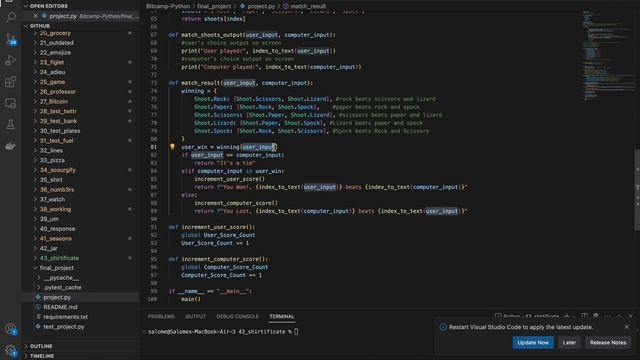The height and width of the screenshot is (360, 640).
Task: Select the 30_test_plates folder
Action: [x=60, y=131]
